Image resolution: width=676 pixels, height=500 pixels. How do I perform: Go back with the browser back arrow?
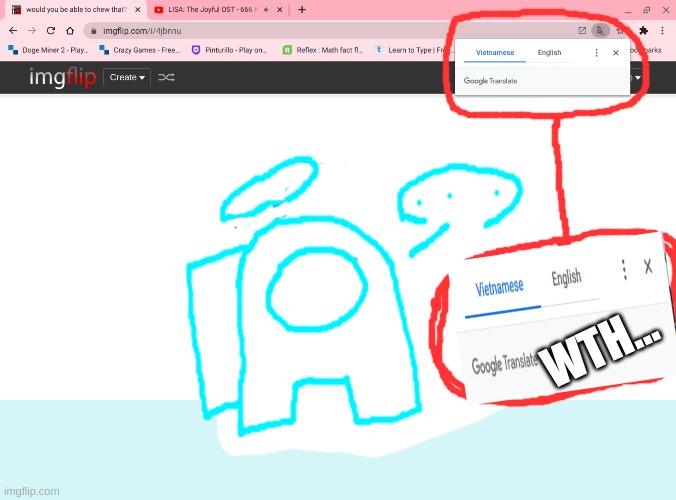pyautogui.click(x=13, y=31)
